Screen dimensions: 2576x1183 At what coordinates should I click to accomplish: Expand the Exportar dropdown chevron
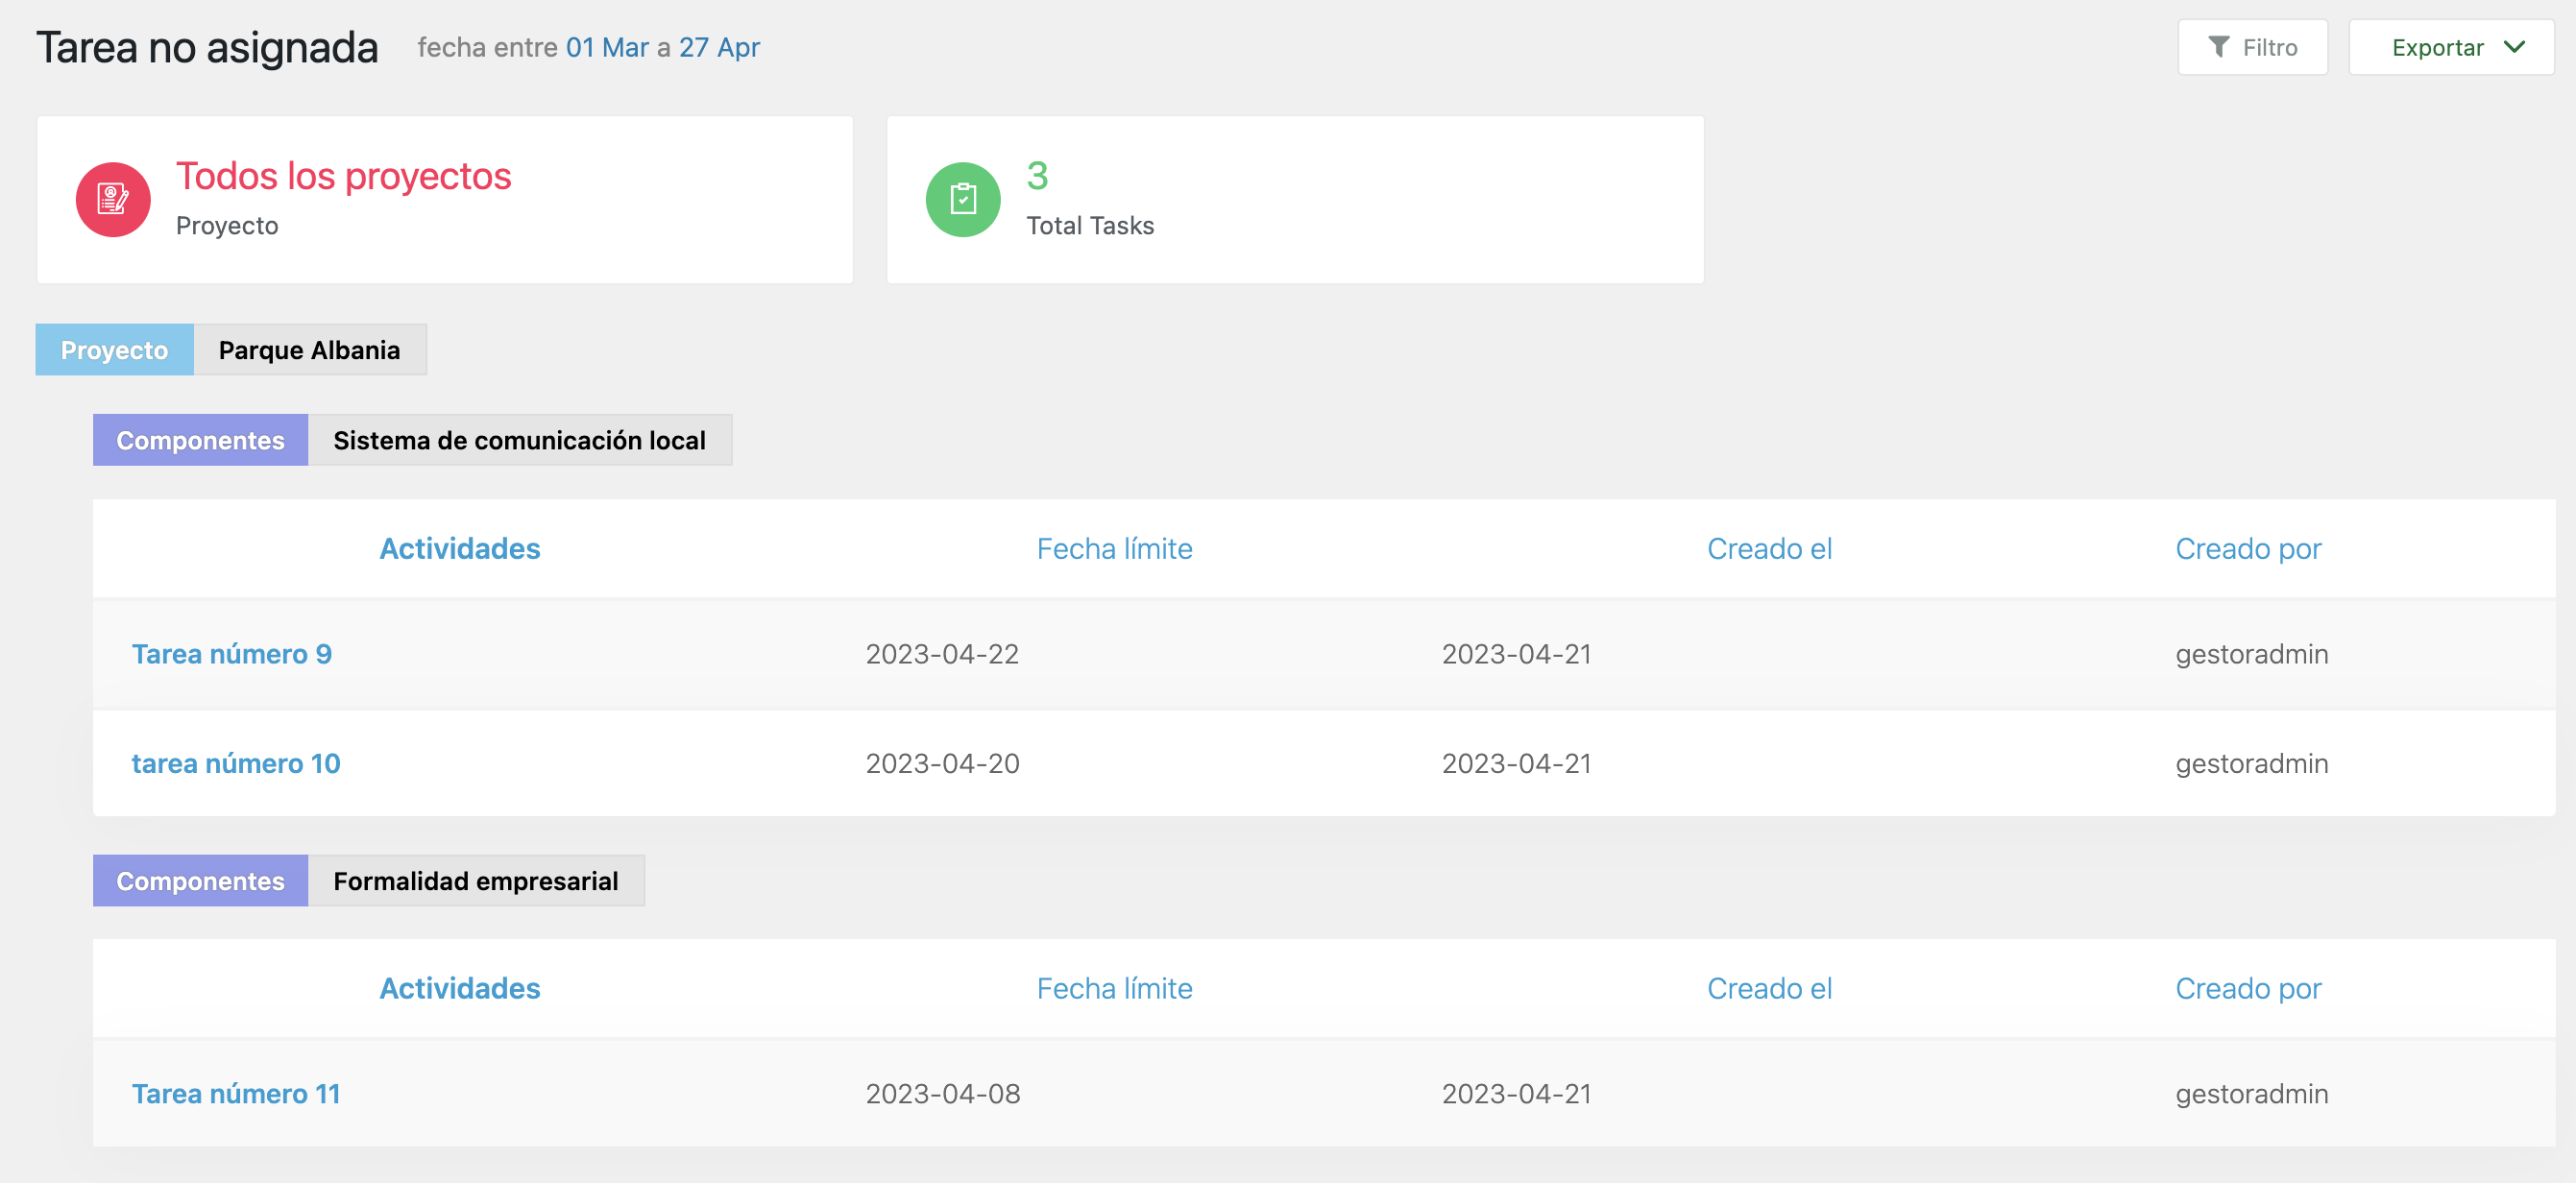pos(2515,47)
